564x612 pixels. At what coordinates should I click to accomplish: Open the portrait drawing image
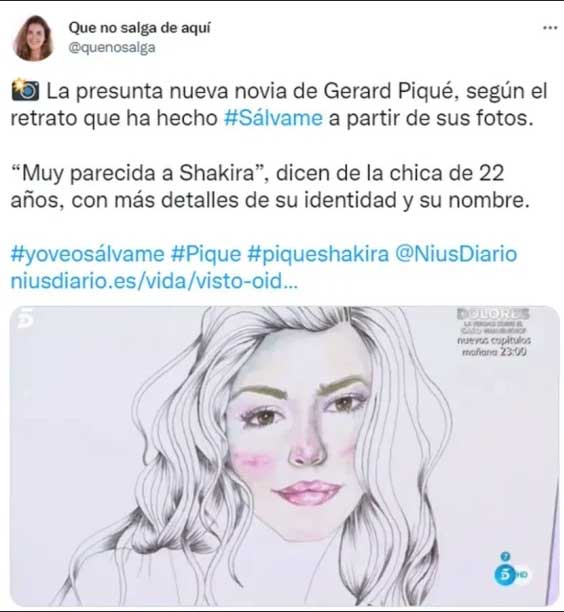[x=285, y=456]
